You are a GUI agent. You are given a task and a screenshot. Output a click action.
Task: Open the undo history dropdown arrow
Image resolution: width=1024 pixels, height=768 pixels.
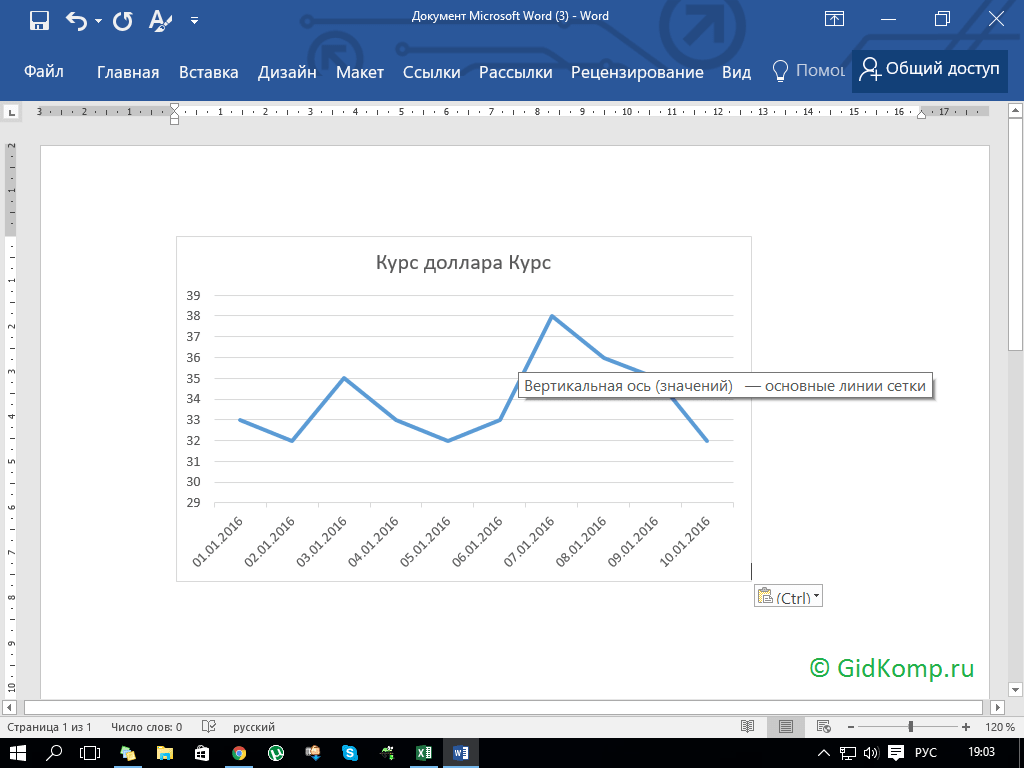click(98, 20)
